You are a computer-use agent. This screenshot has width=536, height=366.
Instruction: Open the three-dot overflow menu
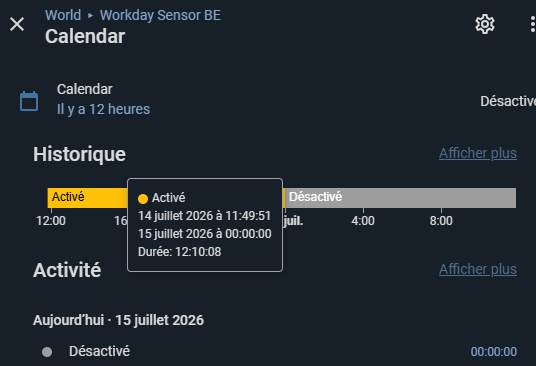[532, 24]
